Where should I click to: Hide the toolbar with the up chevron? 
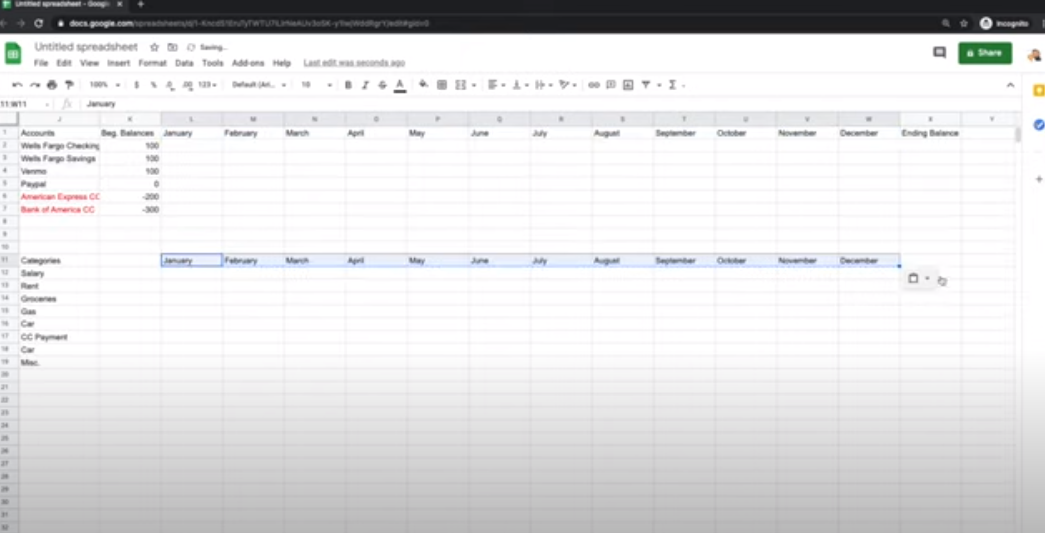click(x=1010, y=85)
